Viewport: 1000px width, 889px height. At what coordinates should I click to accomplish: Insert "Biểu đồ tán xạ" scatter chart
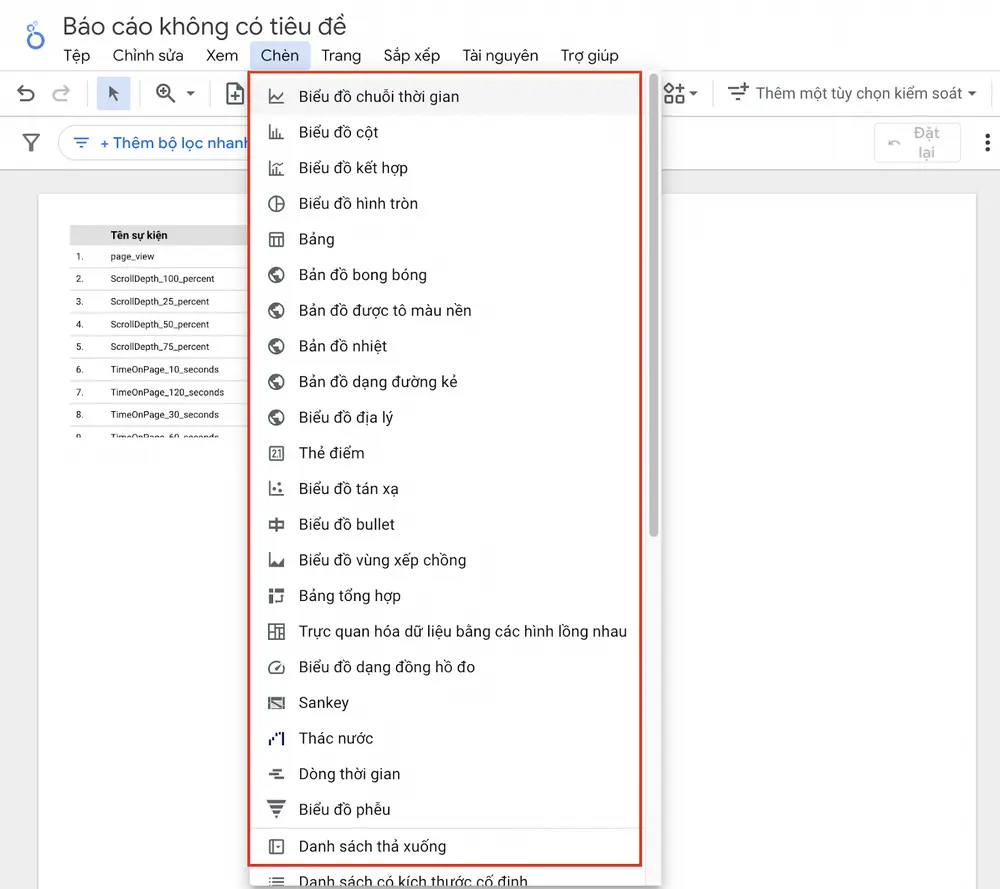click(x=445, y=489)
